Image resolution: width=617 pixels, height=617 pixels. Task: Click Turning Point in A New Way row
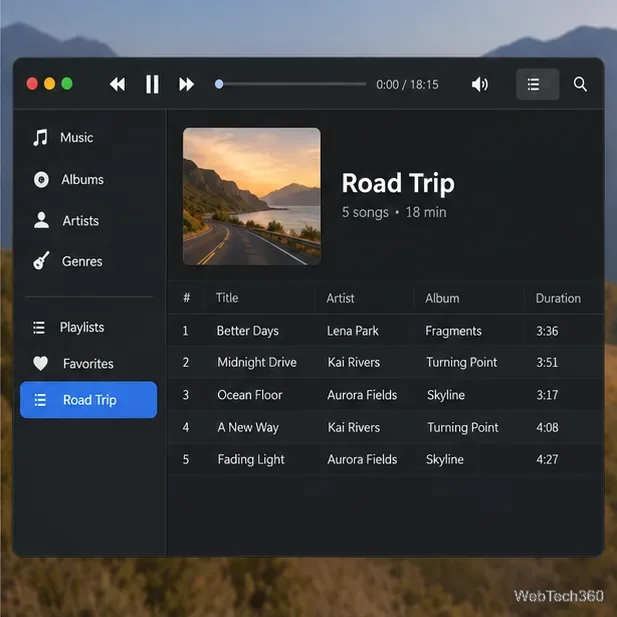463,427
